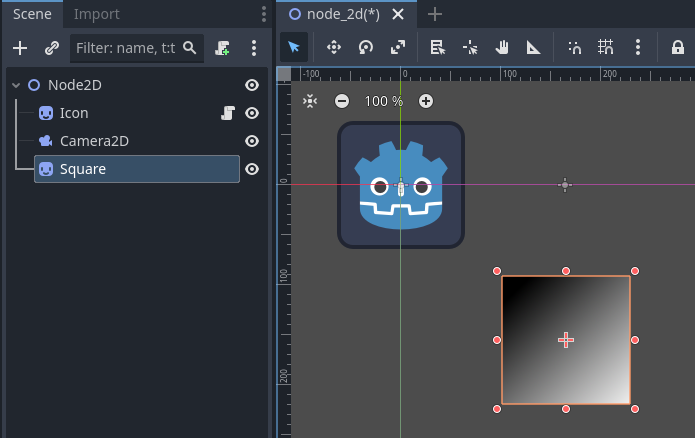Toggle visibility of Node2D
This screenshot has height=438, width=695.
tap(252, 85)
